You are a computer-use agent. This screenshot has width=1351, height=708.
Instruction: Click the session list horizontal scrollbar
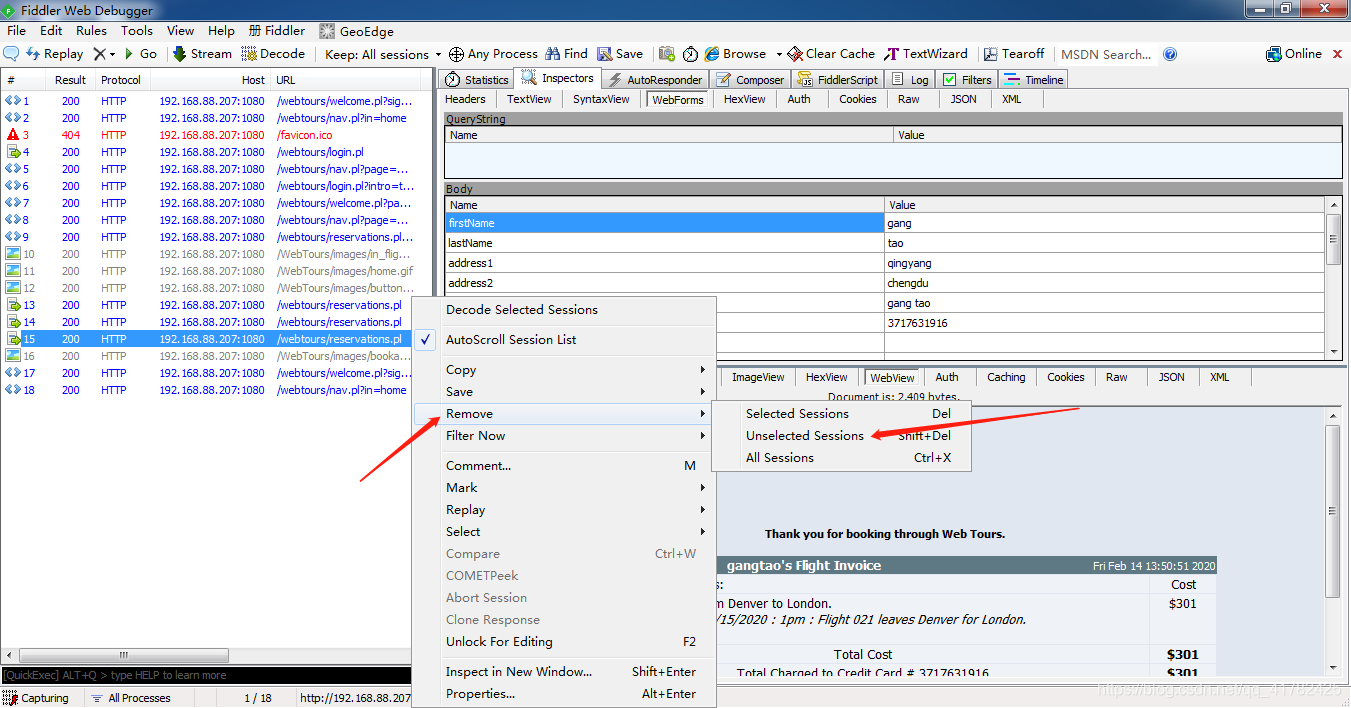124,656
